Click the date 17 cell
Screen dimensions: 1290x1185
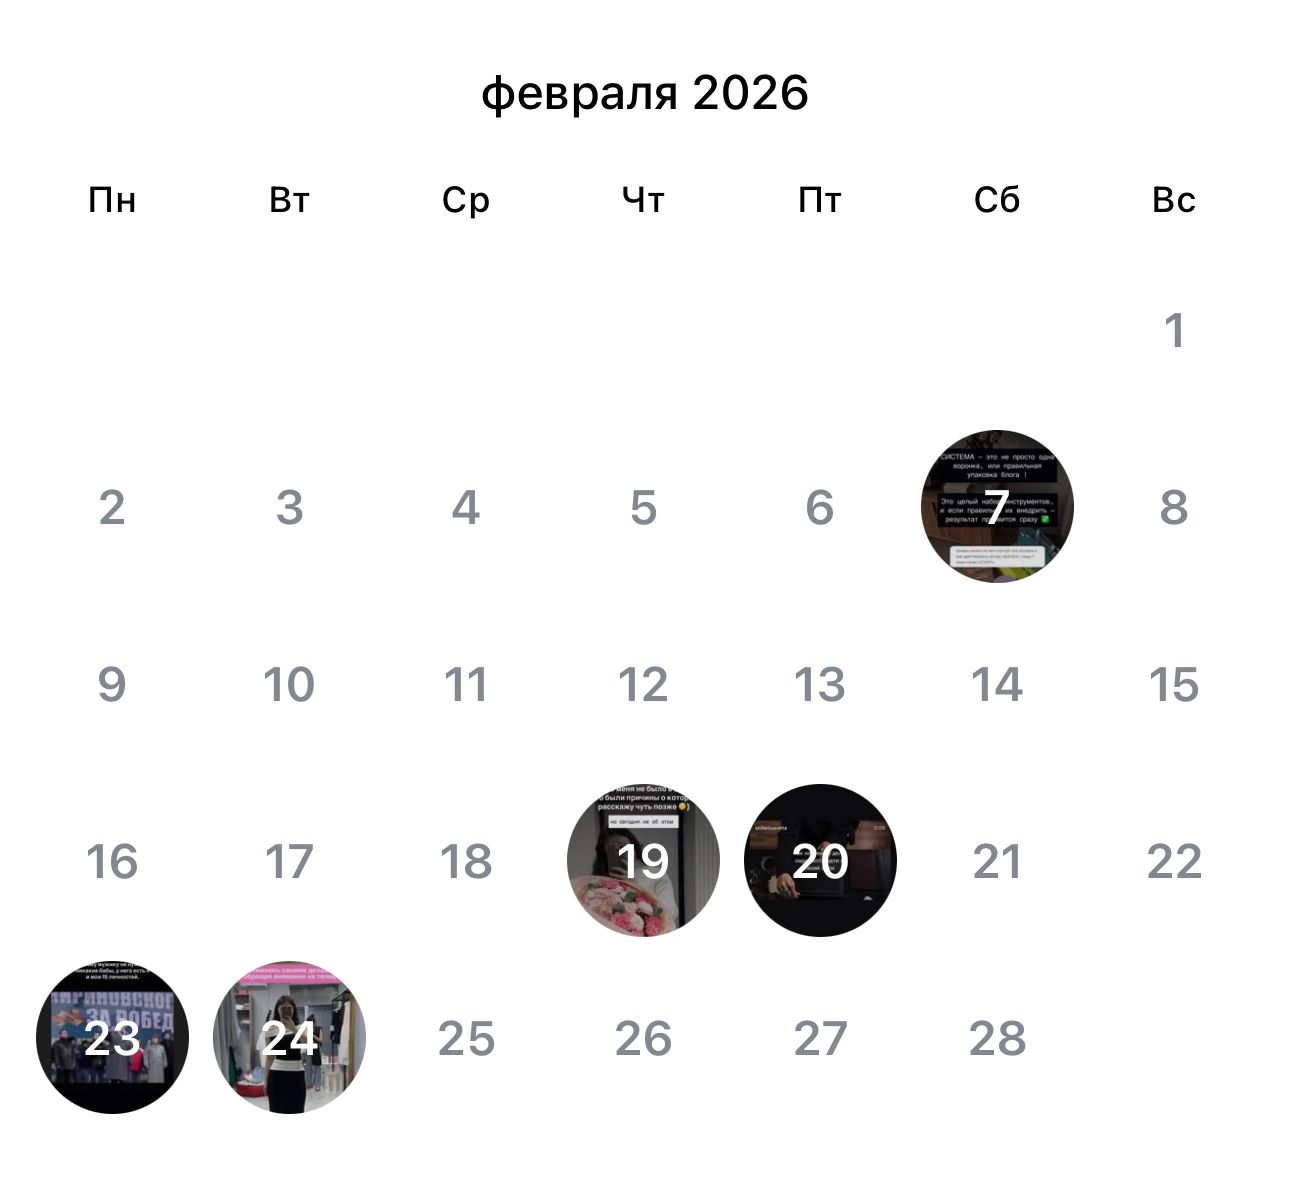point(289,862)
